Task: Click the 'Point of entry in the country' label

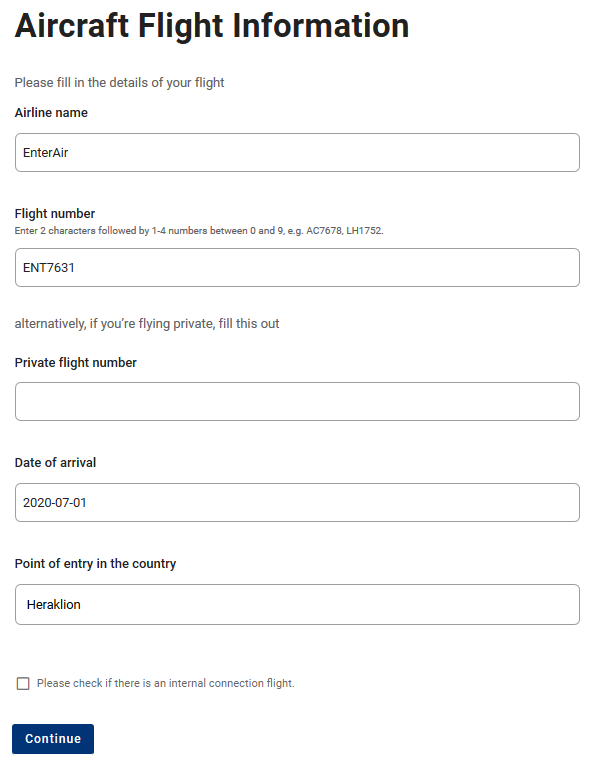Action: [95, 564]
